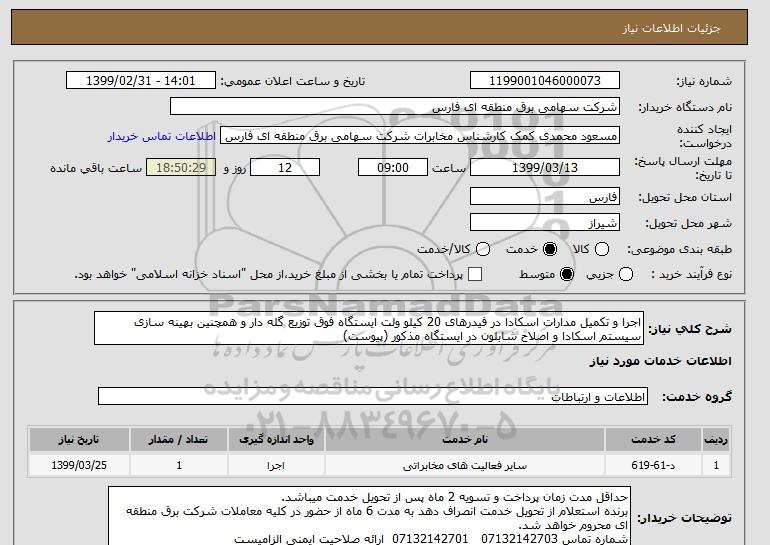This screenshot has width=770, height=545.
Task: Click the تاریخ نیاز column header
Action: (79, 439)
